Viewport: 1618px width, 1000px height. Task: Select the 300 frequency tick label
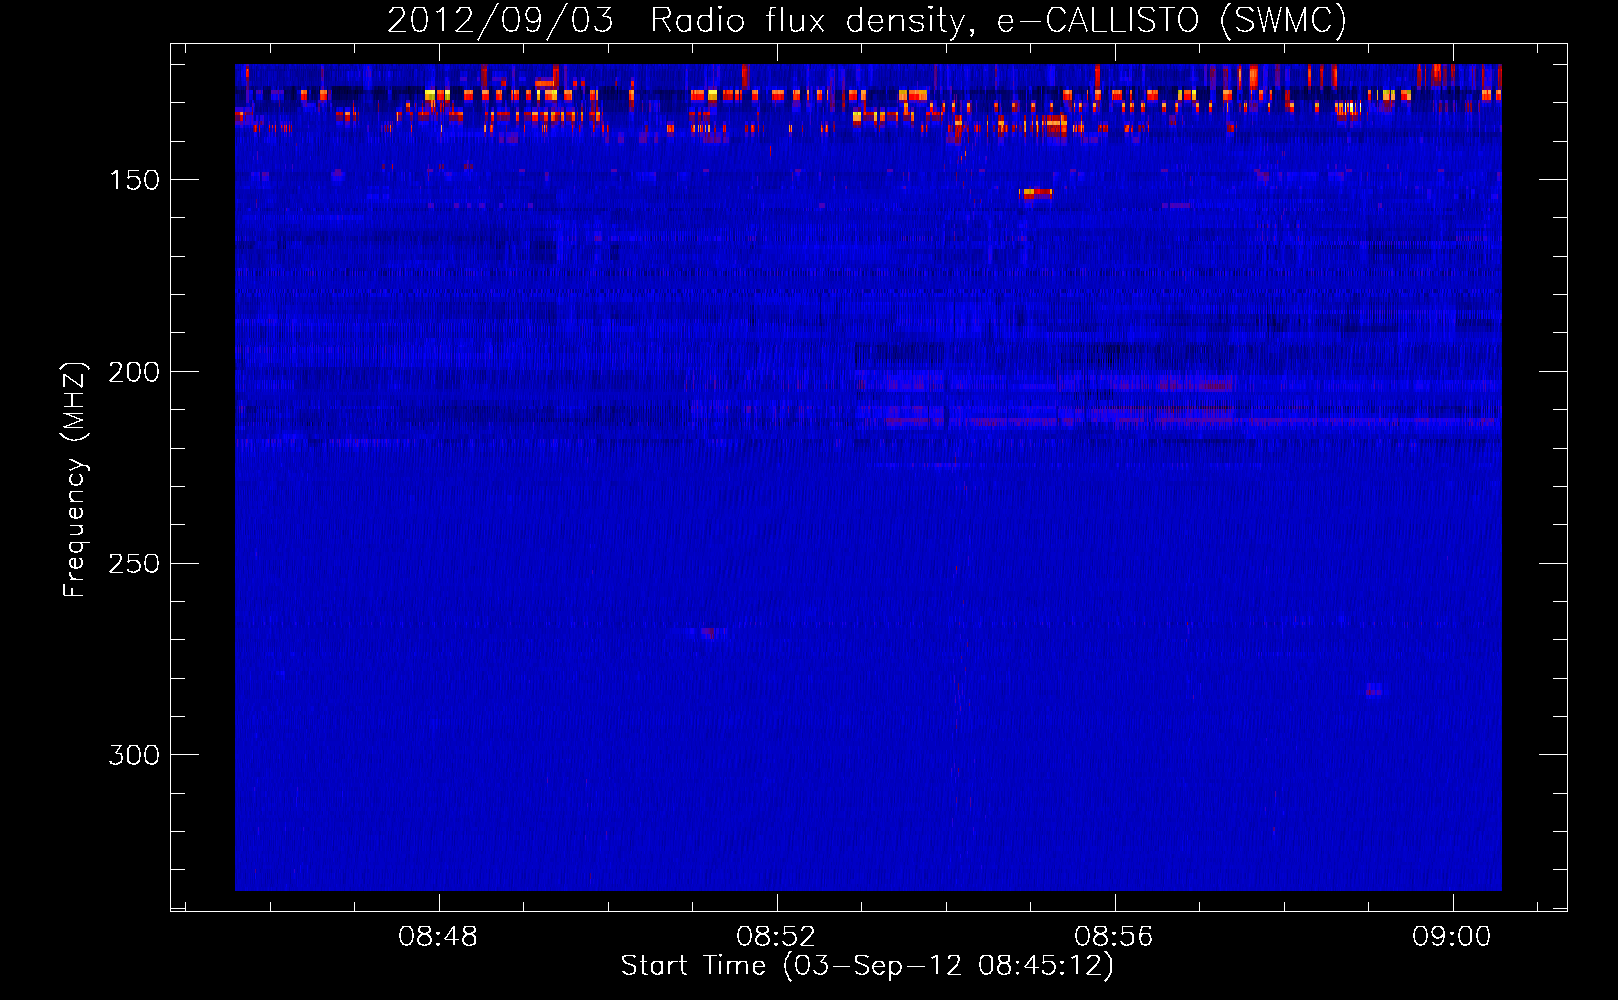134,755
